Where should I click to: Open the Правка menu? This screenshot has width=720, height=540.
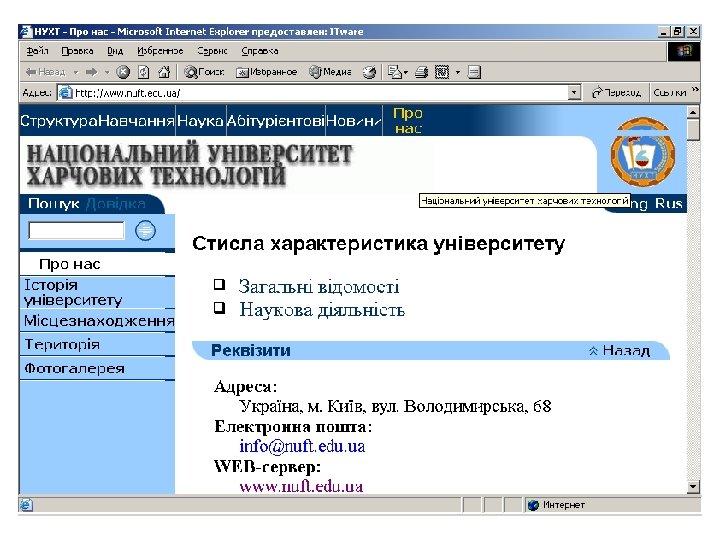coord(77,51)
